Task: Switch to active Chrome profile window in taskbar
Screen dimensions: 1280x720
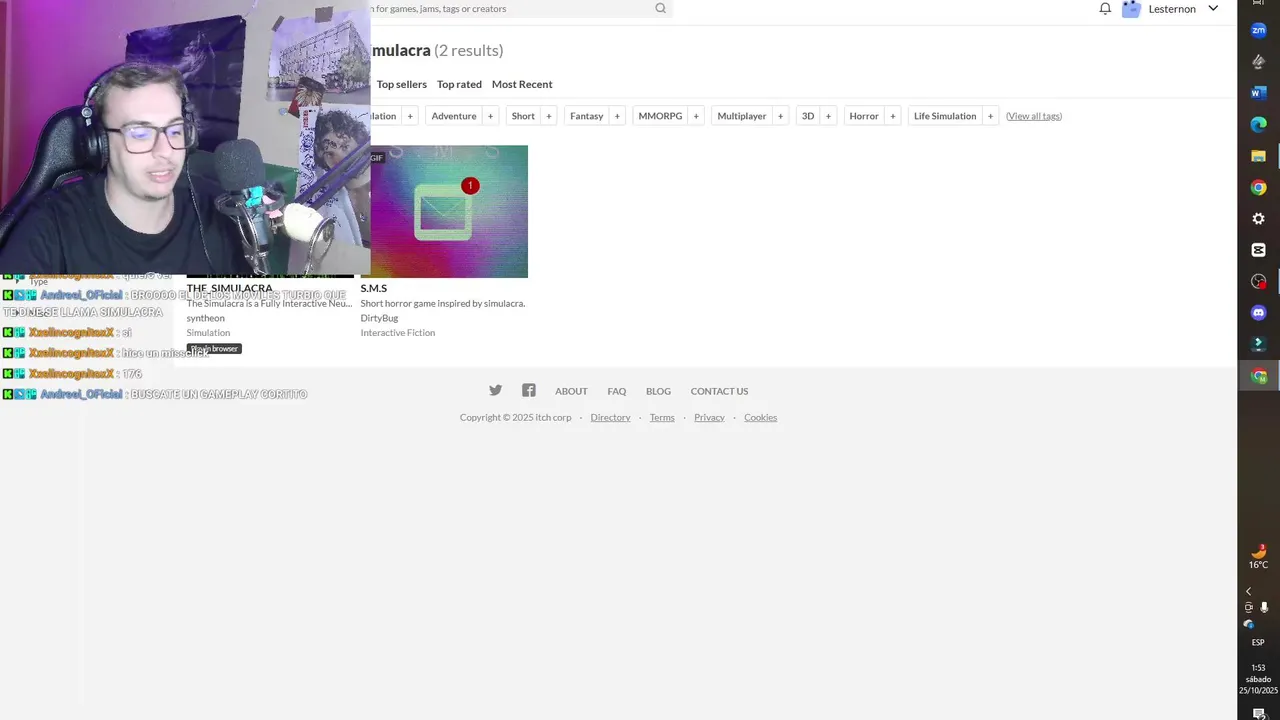Action: pyautogui.click(x=1259, y=376)
